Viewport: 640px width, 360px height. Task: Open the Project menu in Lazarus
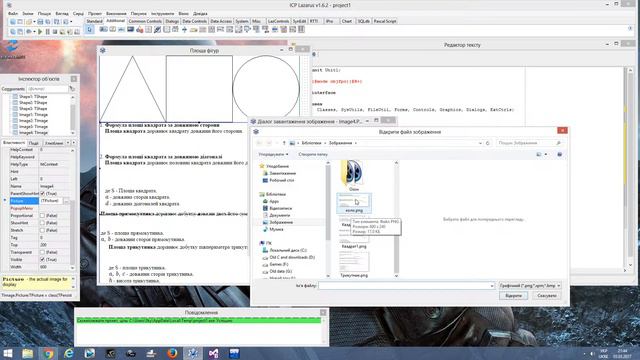coord(95,13)
